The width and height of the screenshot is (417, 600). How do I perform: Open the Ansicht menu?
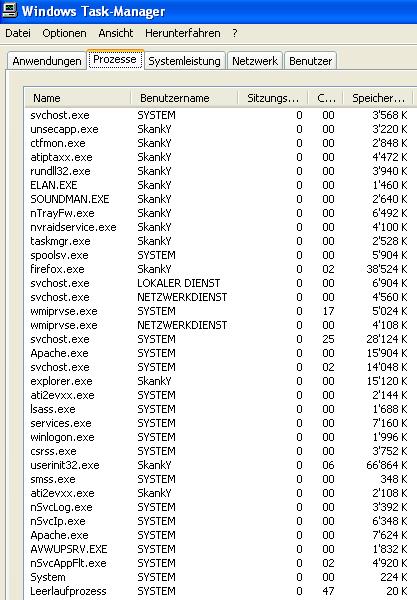click(x=116, y=33)
